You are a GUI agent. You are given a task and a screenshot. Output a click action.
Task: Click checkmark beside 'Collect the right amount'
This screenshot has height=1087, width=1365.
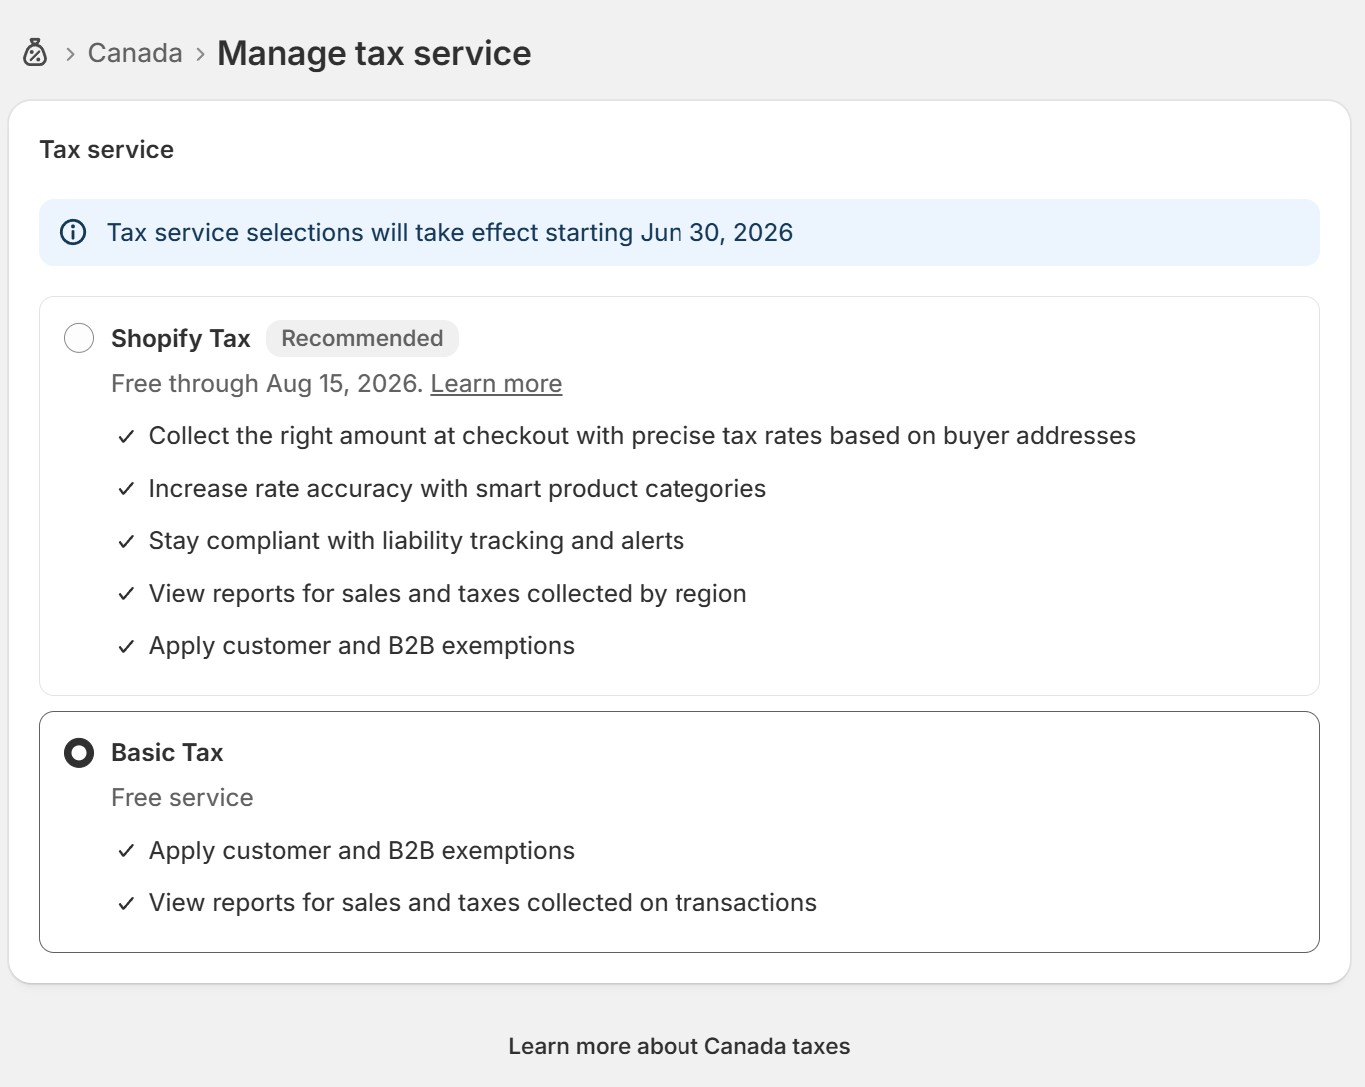pyautogui.click(x=126, y=437)
